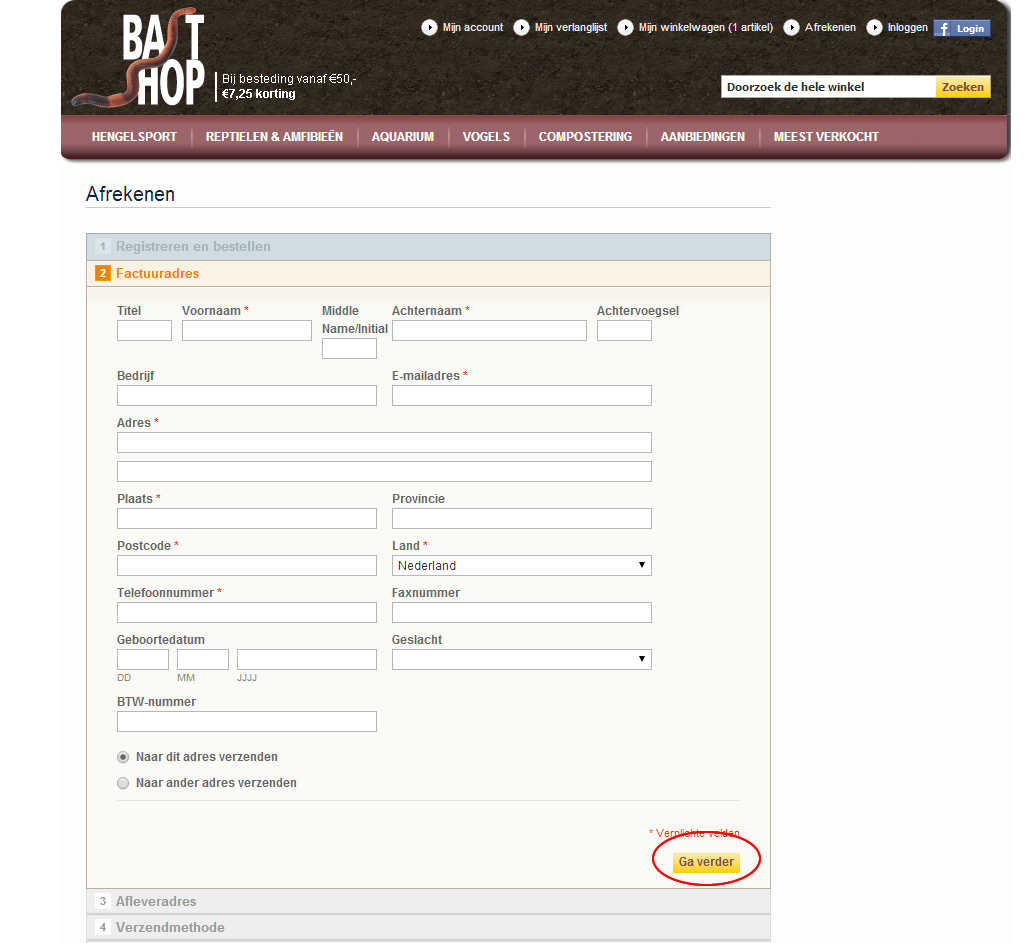Click the Provincie input field

521,518
